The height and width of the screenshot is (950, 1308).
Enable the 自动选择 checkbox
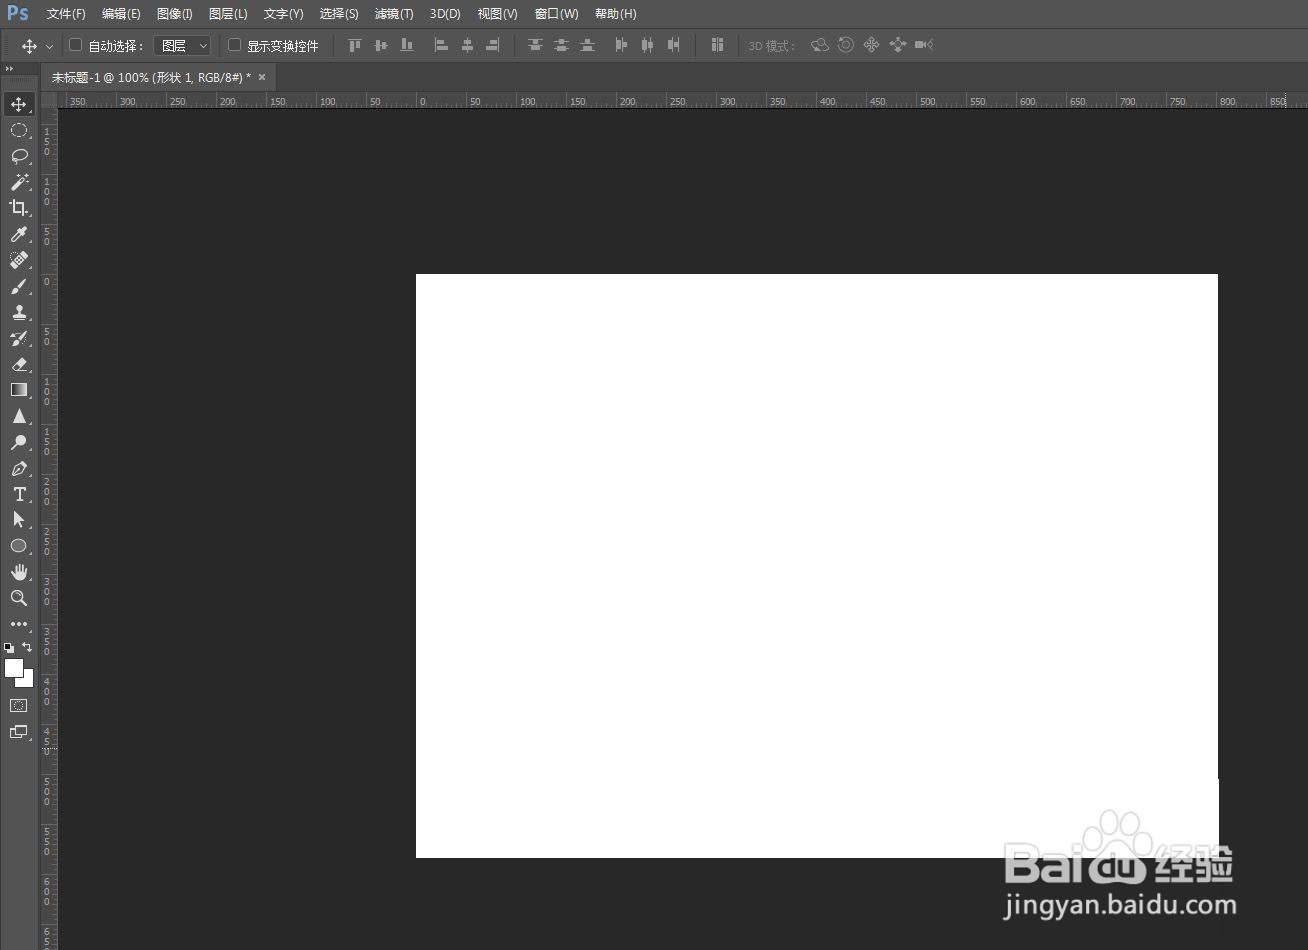point(75,45)
